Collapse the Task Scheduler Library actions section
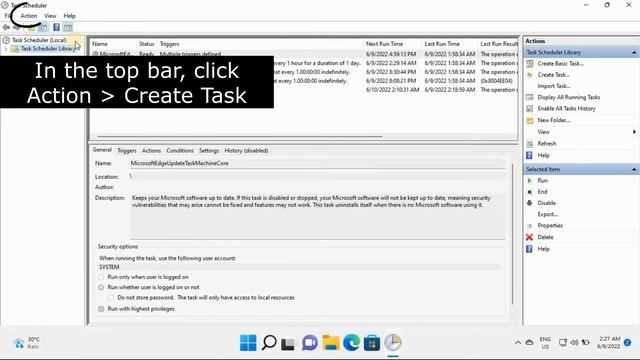The image size is (640, 360). tap(634, 52)
